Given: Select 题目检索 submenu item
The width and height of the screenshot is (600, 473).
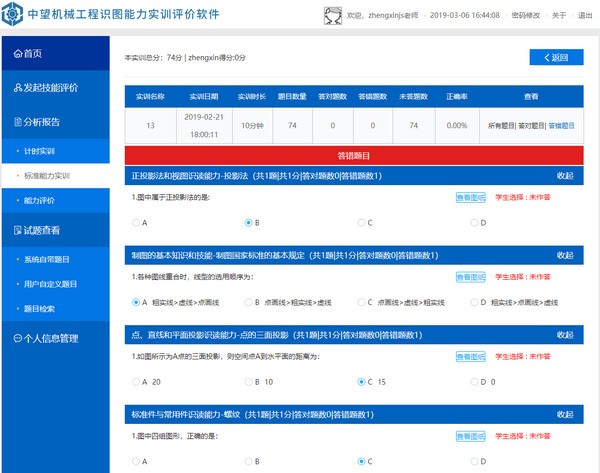Looking at the screenshot, I should pos(55,308).
